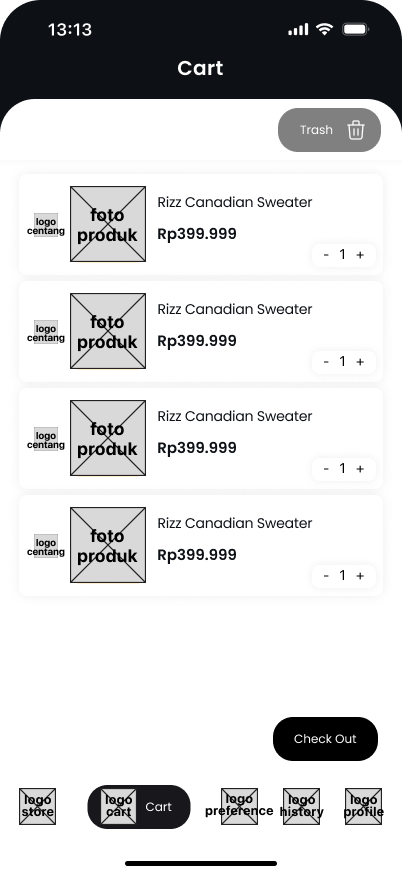The image size is (402, 874).
Task: Increase quantity of the first sweater
Action: coord(360,255)
